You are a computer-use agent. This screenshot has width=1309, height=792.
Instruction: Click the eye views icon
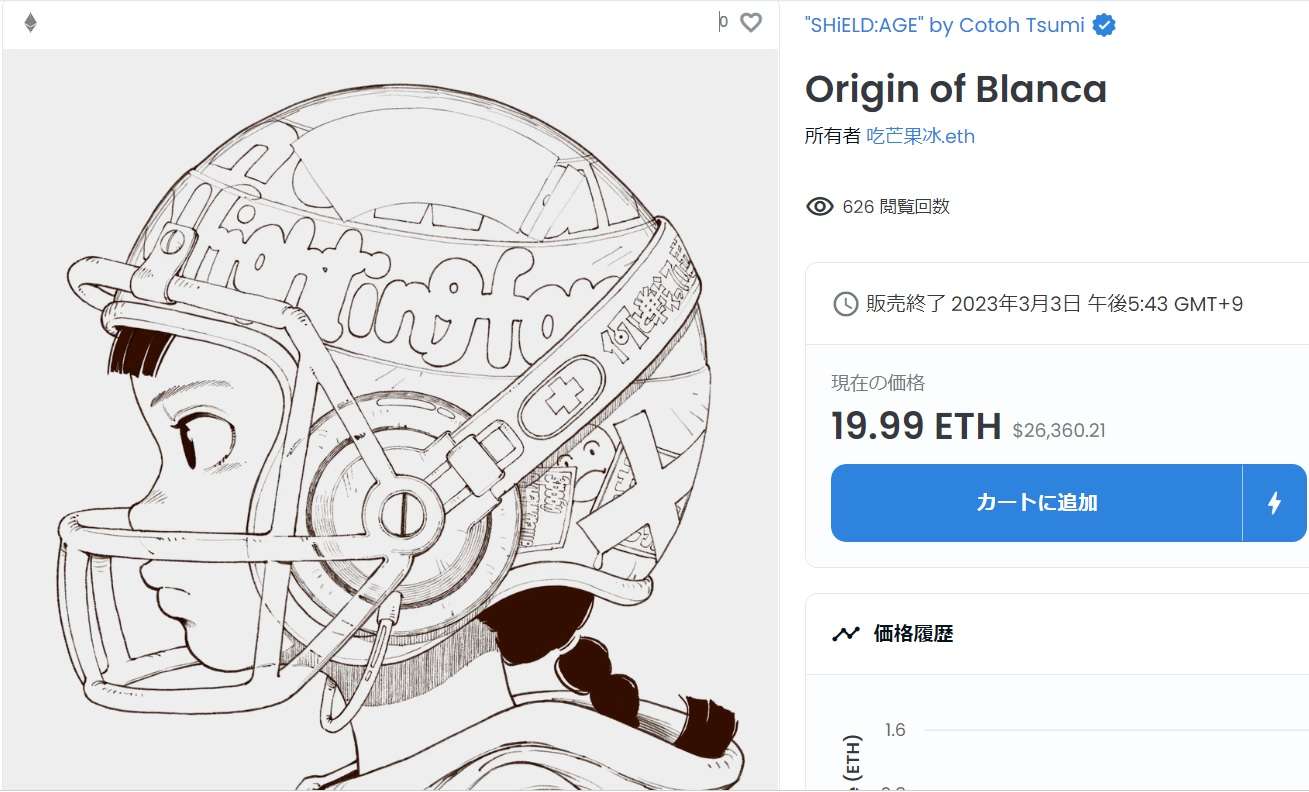click(x=819, y=207)
